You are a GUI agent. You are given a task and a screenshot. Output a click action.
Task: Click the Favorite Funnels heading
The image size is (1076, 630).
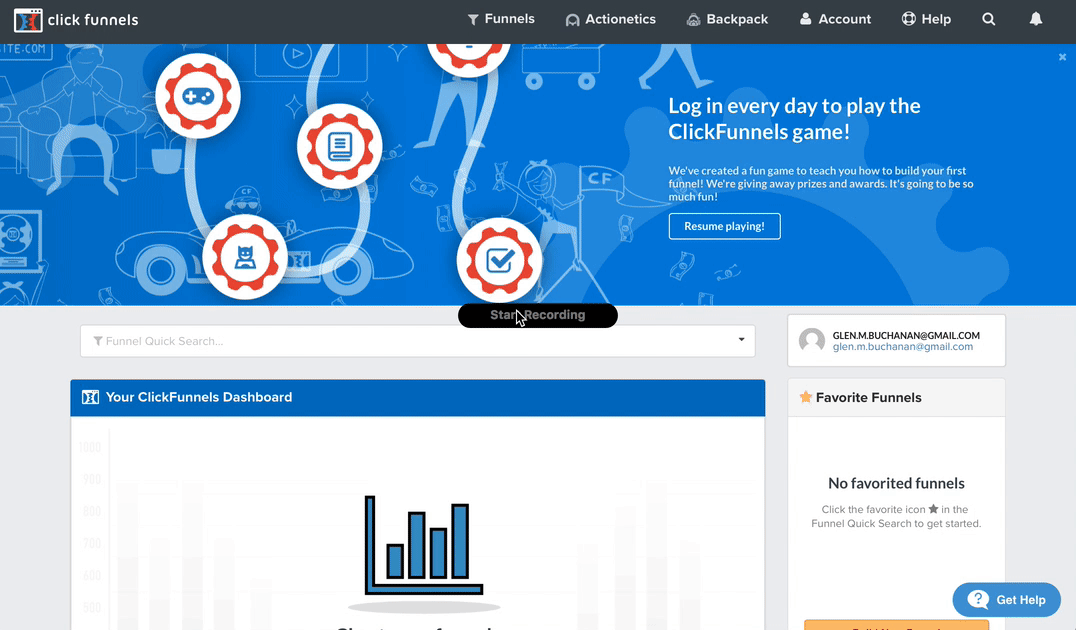click(x=869, y=397)
